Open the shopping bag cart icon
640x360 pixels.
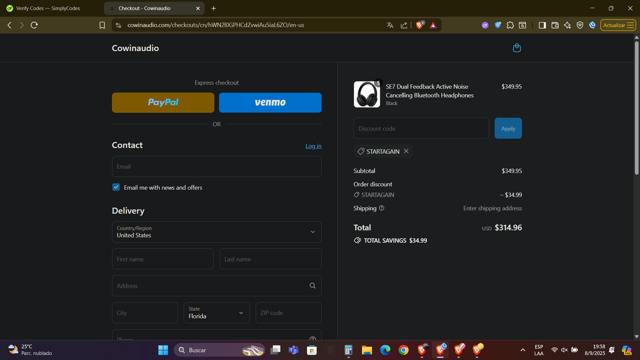click(517, 48)
